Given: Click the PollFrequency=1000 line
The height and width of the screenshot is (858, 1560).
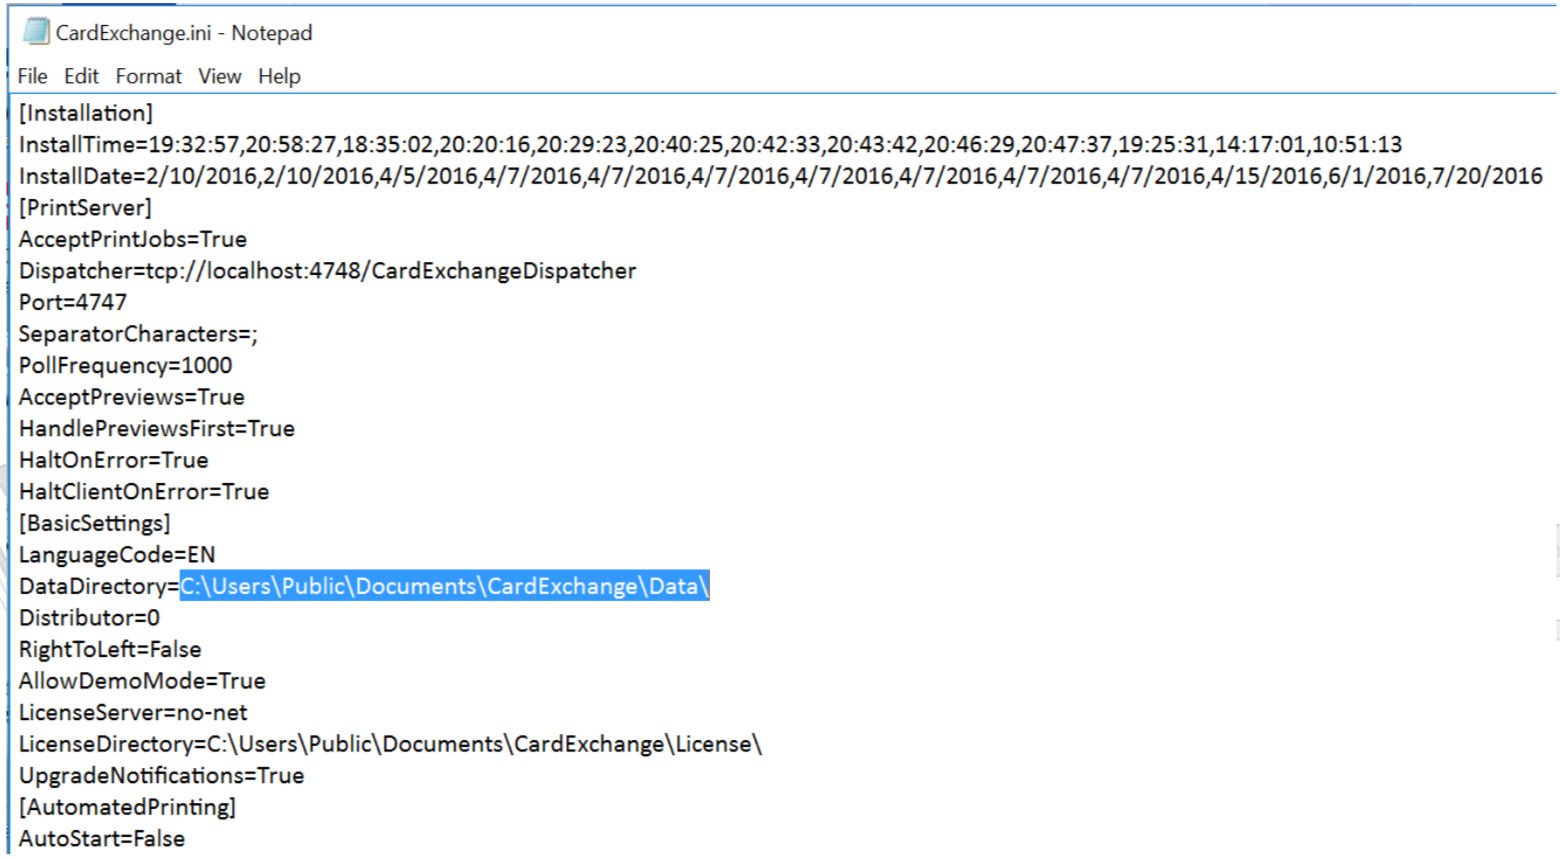Looking at the screenshot, I should [125, 366].
